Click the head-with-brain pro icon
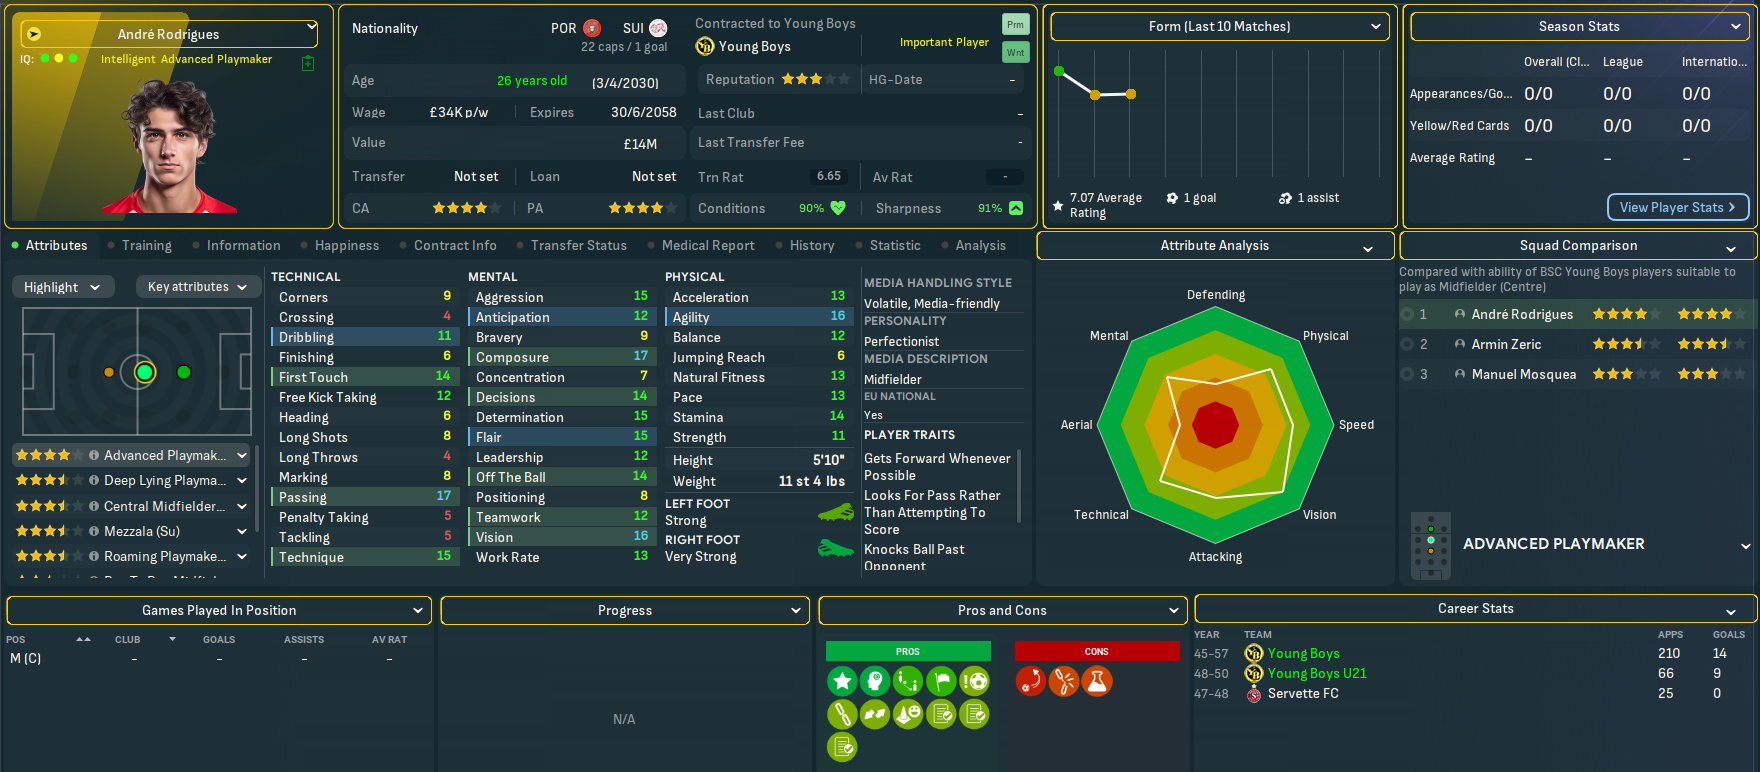1760x772 pixels. coord(875,682)
